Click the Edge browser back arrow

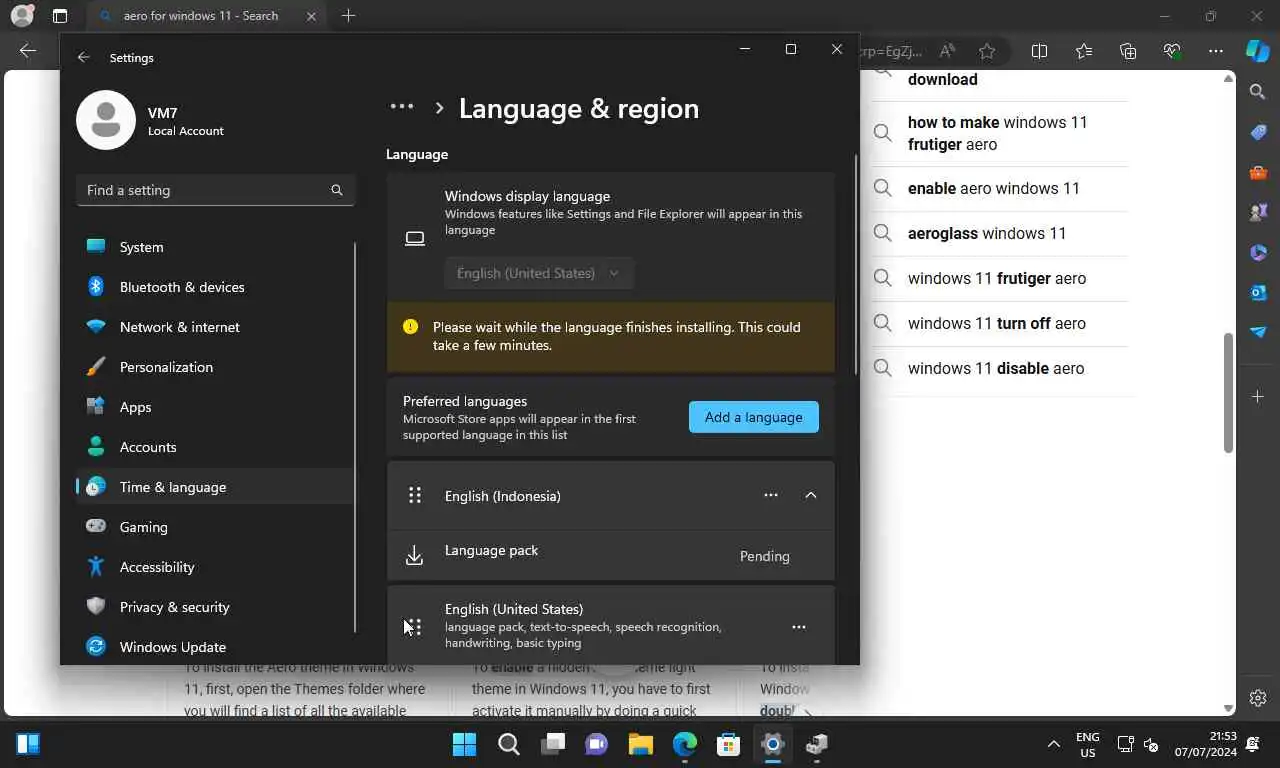[28, 51]
